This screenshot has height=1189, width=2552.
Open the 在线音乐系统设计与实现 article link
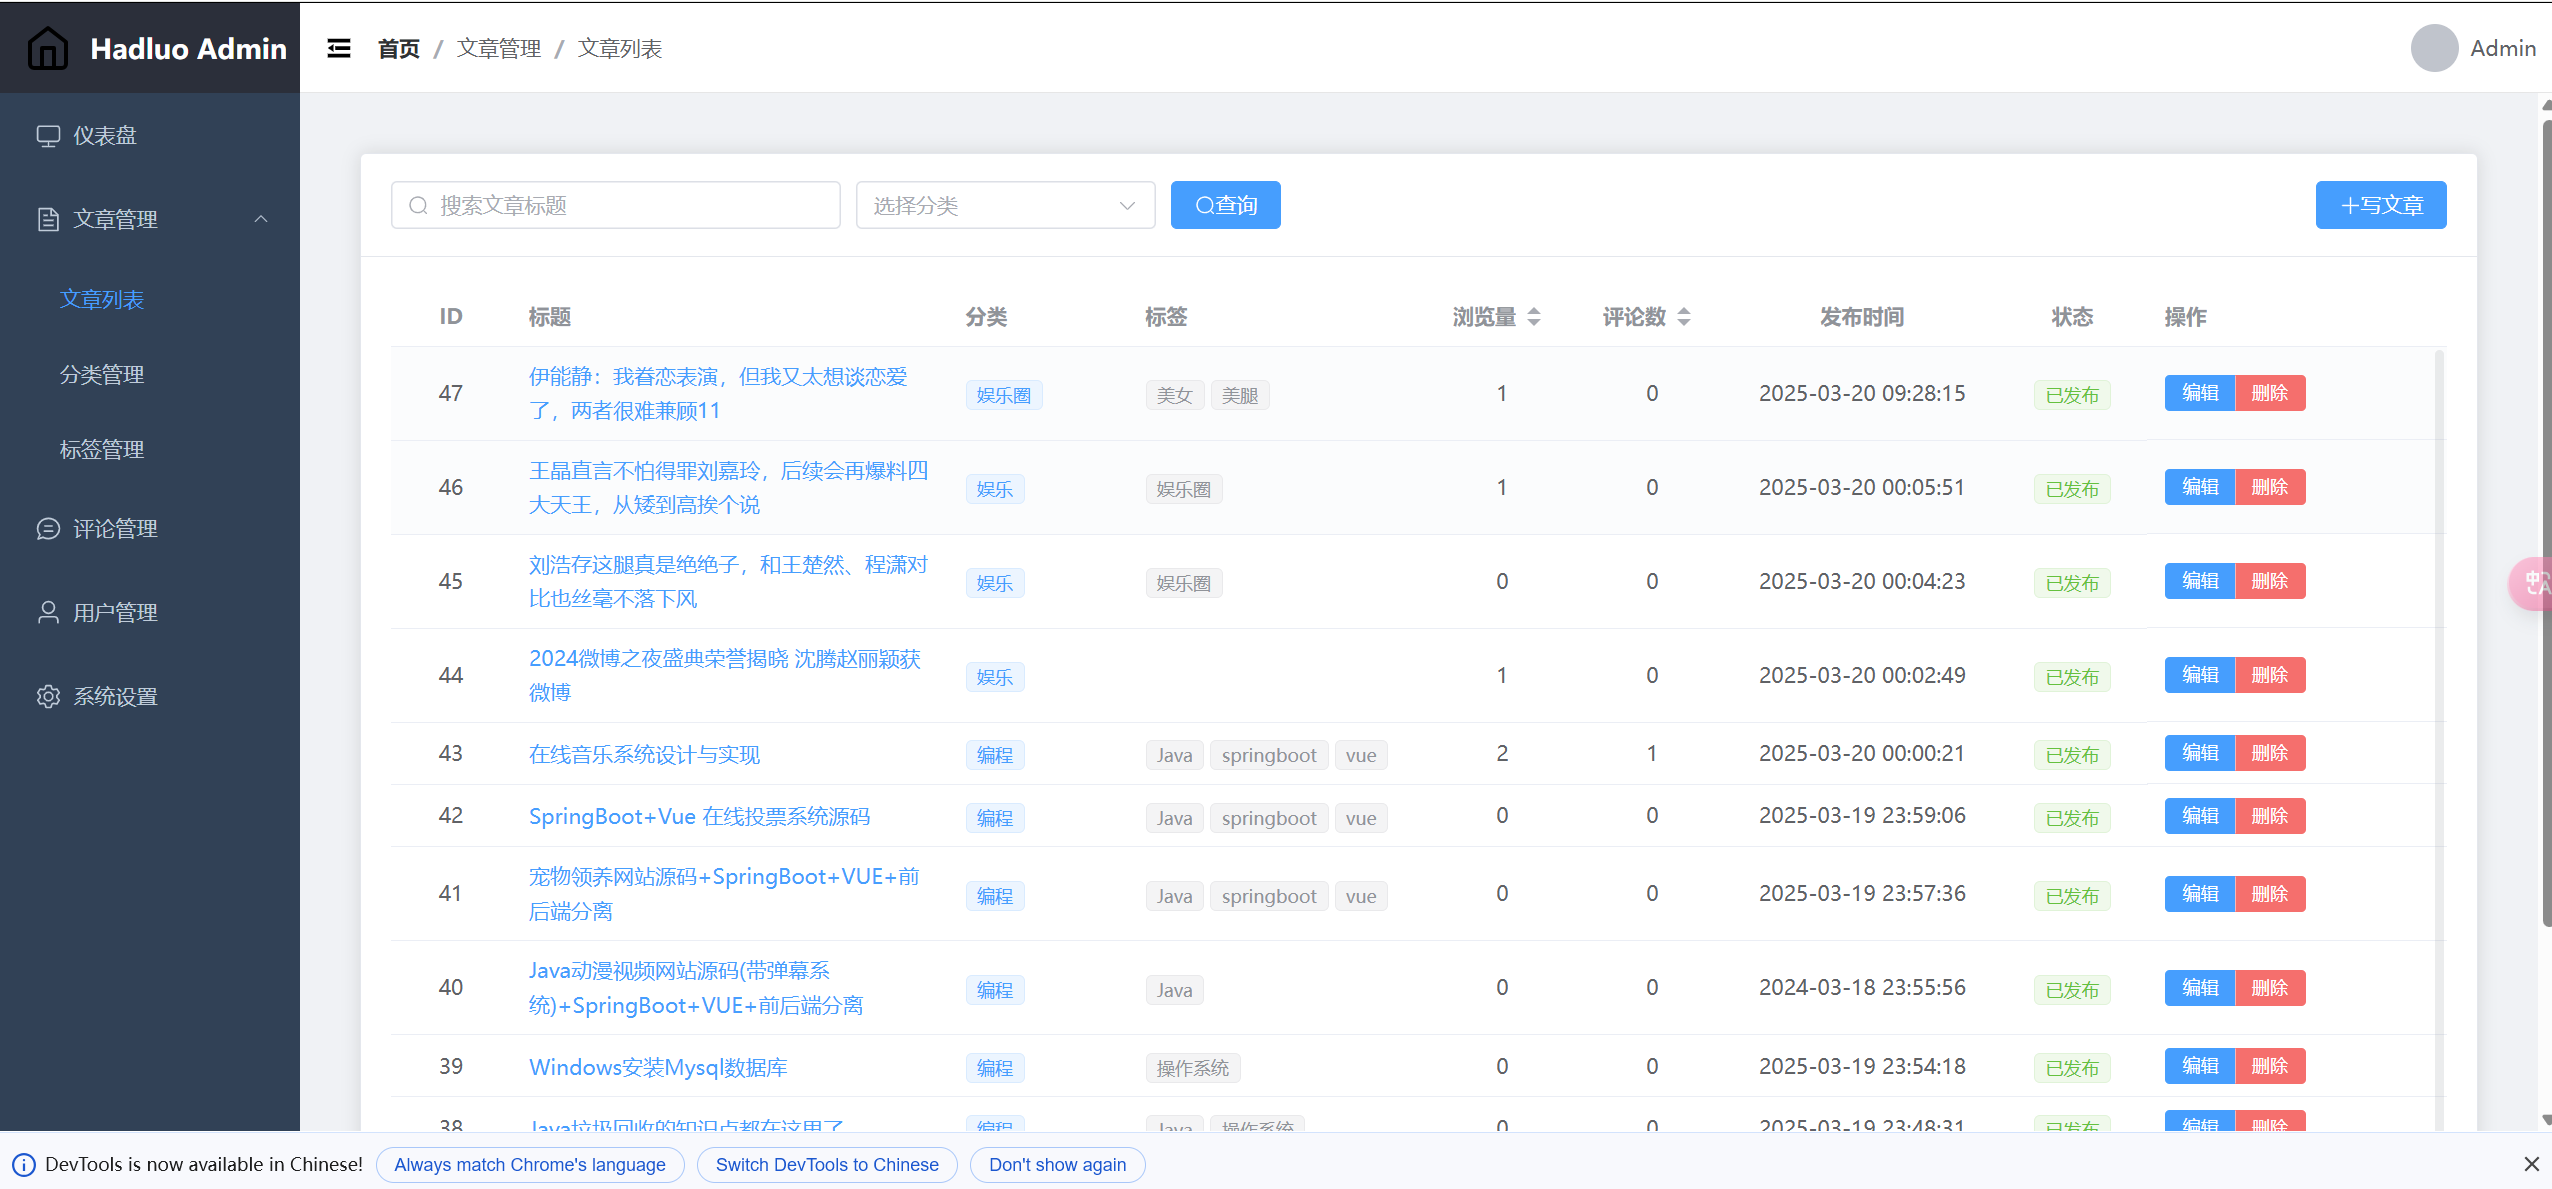click(644, 755)
